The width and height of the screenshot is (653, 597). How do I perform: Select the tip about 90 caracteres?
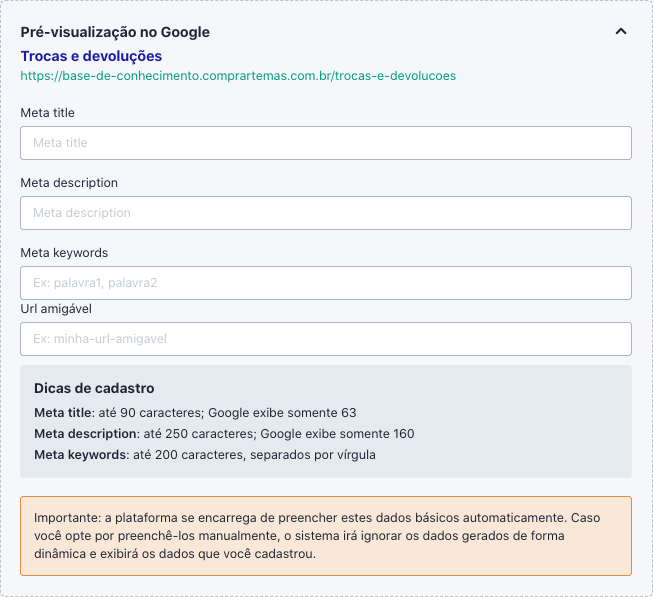click(x=195, y=413)
